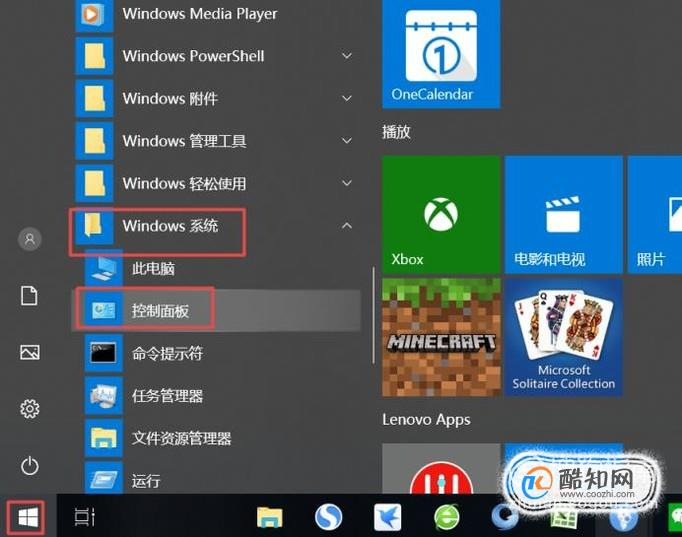
Task: Open 控制面板 icon in the list
Action: coord(104,310)
